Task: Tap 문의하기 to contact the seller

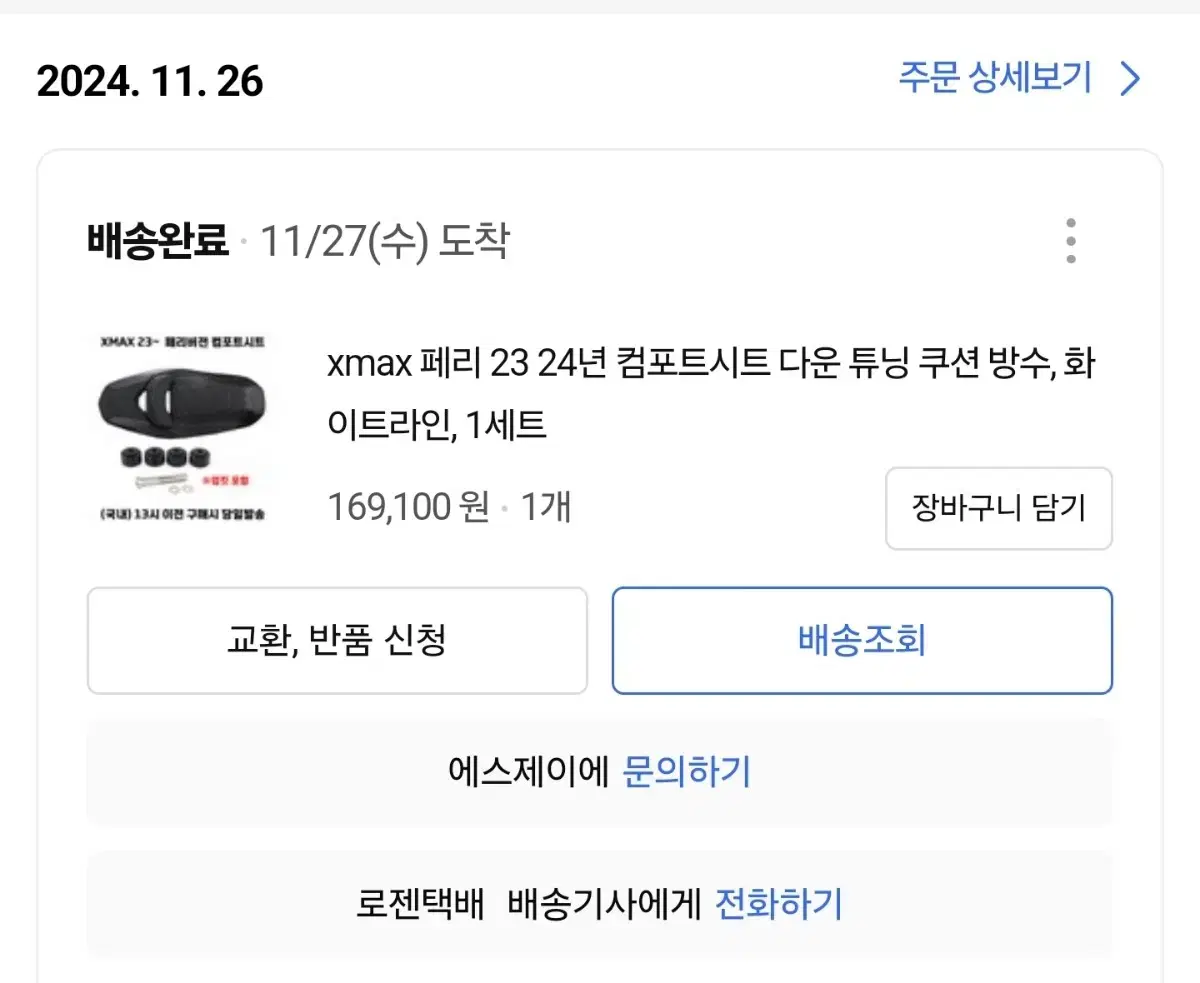Action: (x=686, y=772)
